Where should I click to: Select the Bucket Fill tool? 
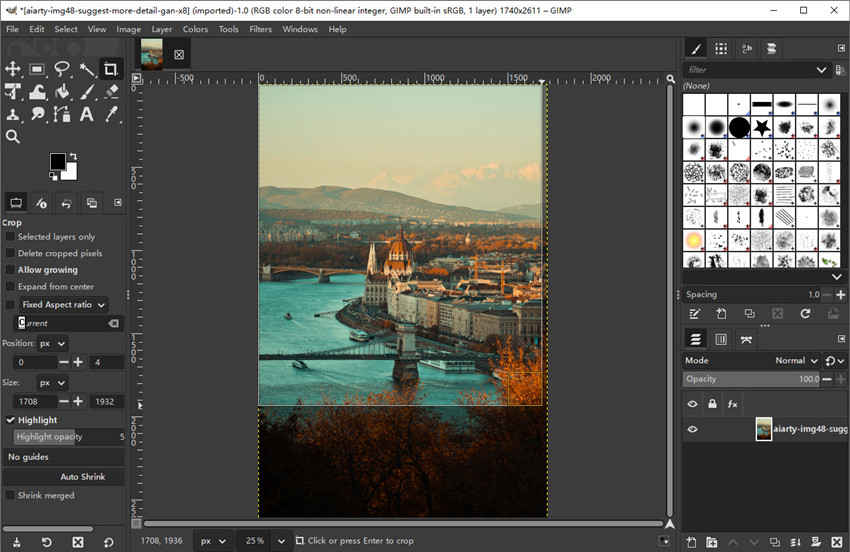(x=62, y=92)
